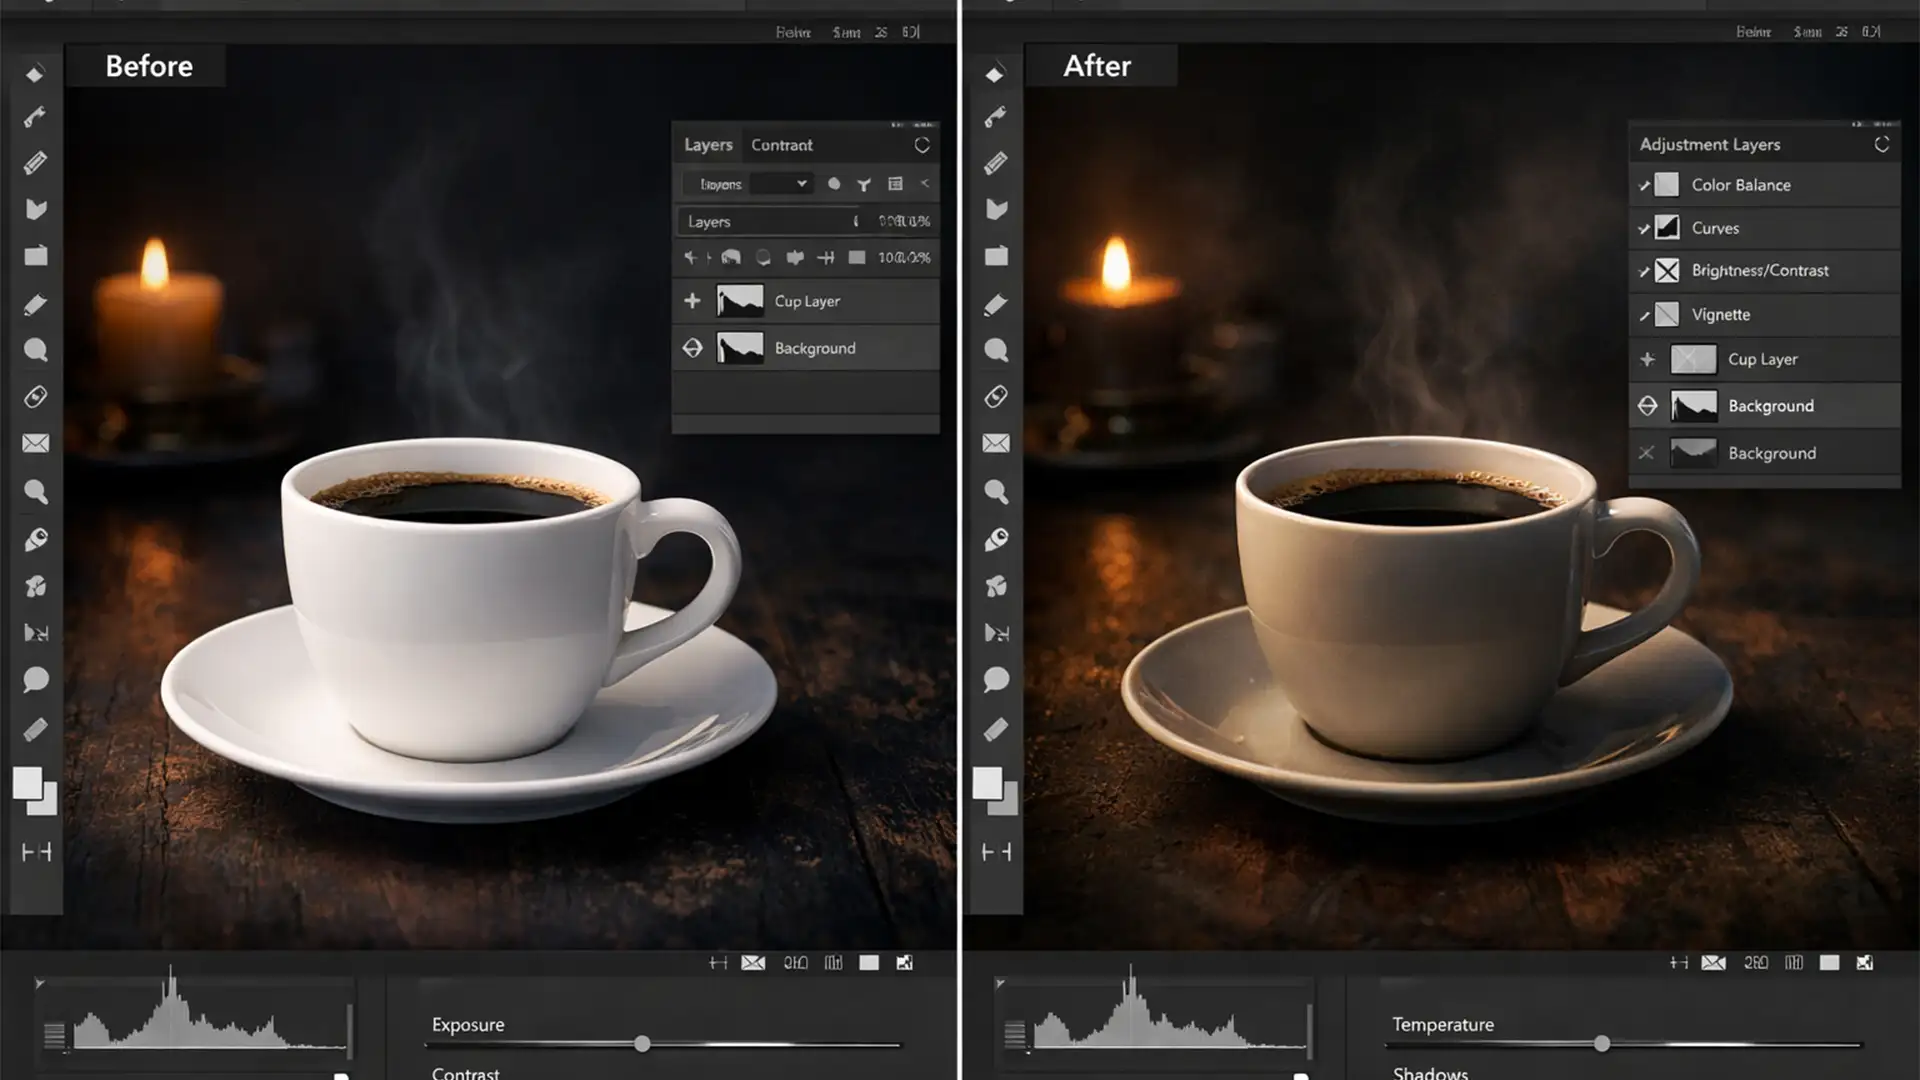Collapse the panel using the chevron next to opacity

pos(925,184)
